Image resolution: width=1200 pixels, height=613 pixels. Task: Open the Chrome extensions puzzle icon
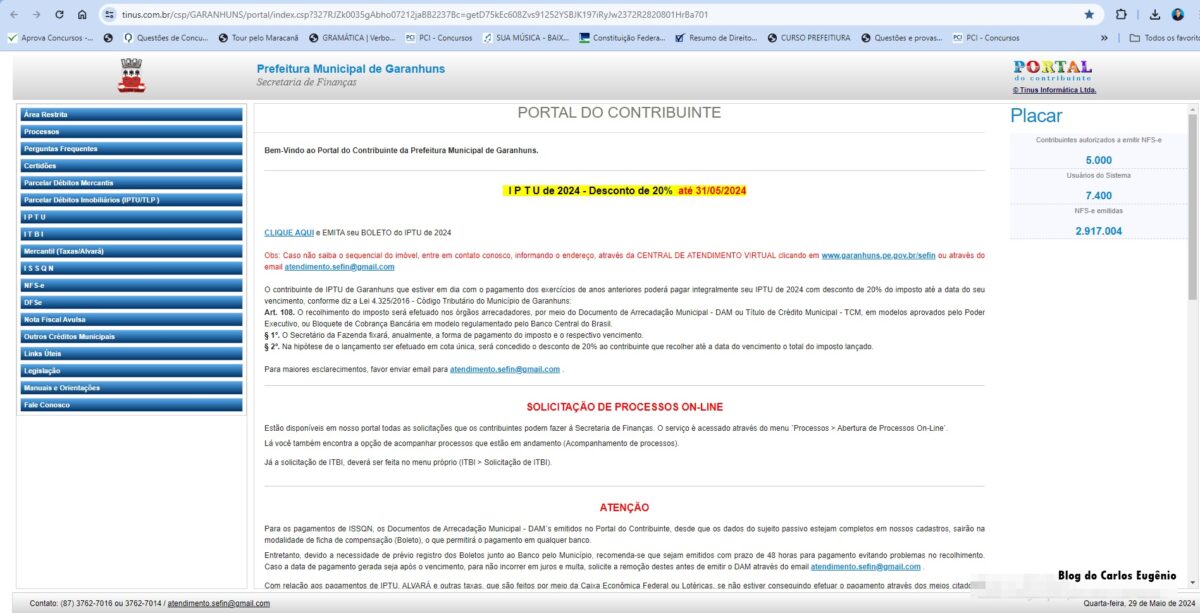coord(1121,15)
